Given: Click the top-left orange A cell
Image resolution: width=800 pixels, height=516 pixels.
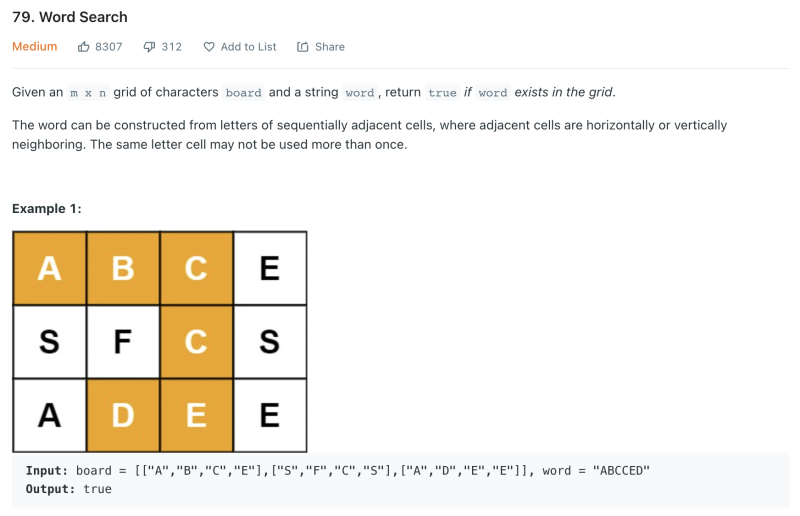Looking at the screenshot, I should click(x=49, y=268).
